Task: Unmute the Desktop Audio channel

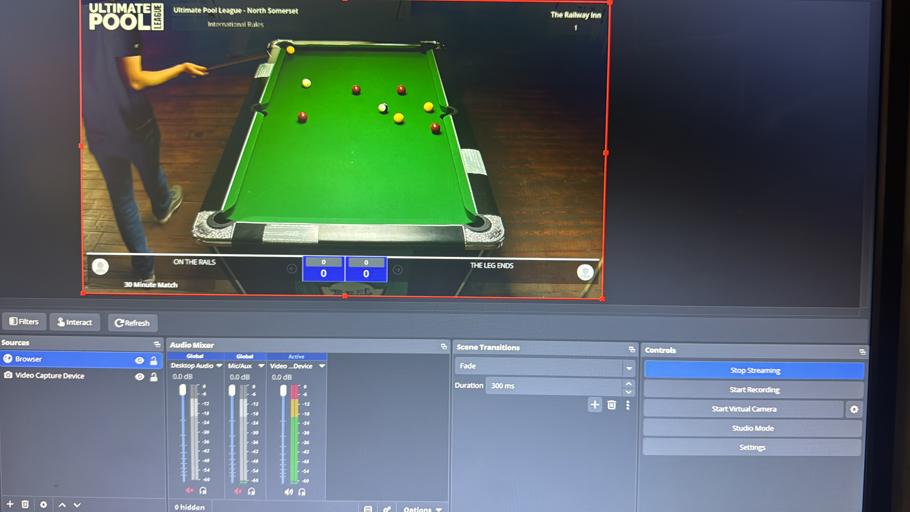Action: pos(190,491)
